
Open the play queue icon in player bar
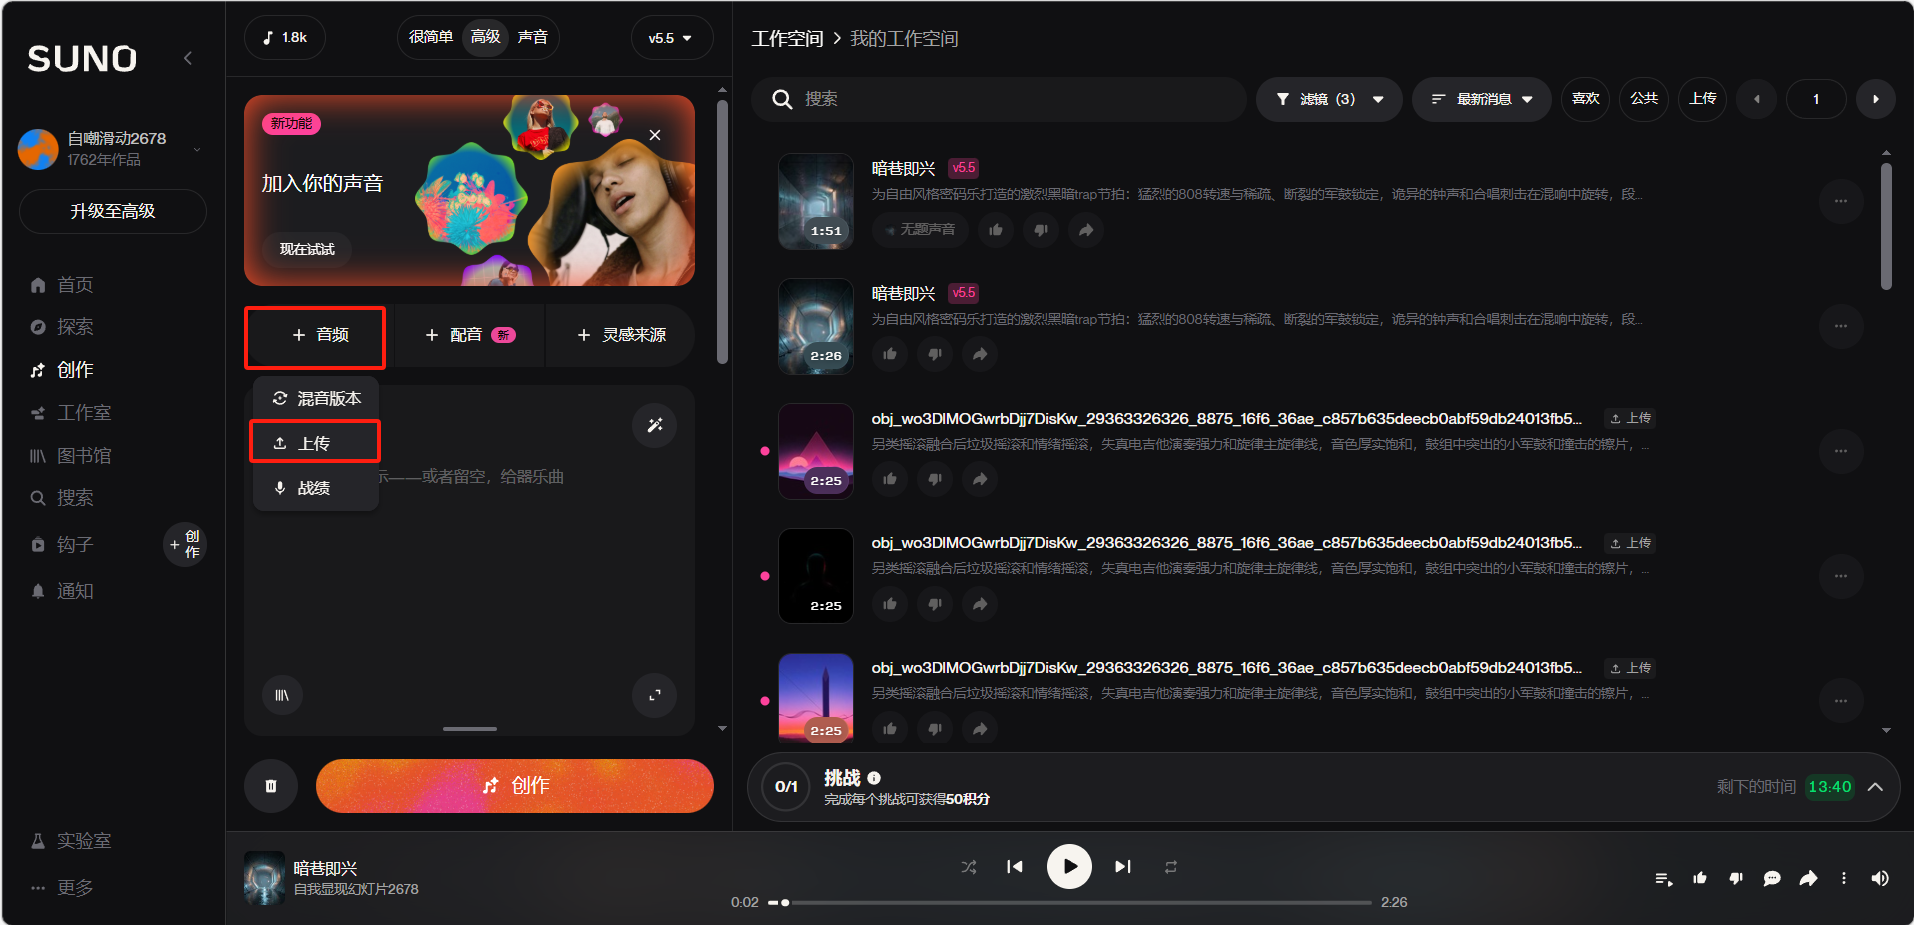pyautogui.click(x=1663, y=878)
